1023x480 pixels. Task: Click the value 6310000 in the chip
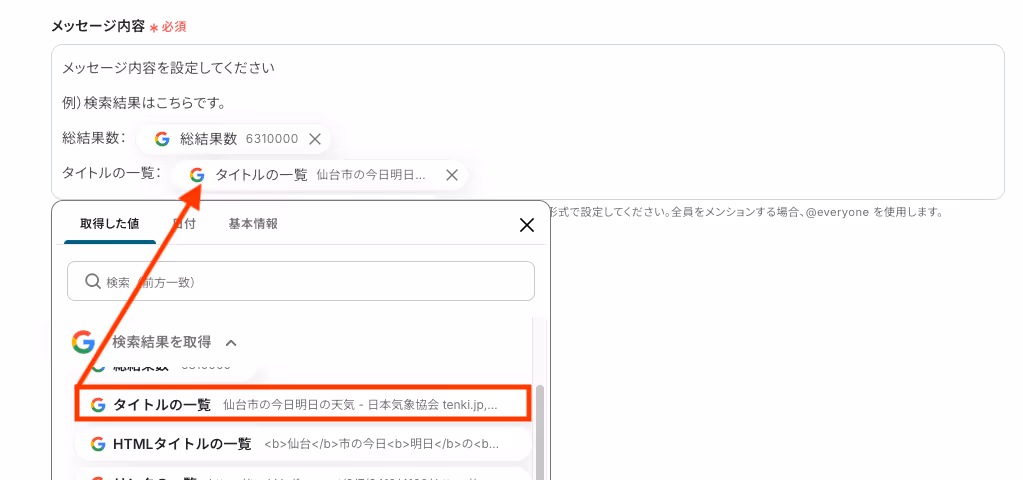coord(272,139)
